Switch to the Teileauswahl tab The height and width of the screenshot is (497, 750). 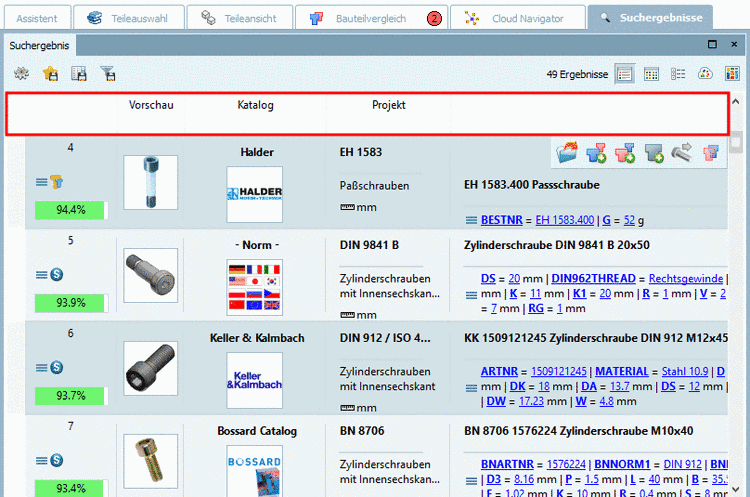click(128, 18)
